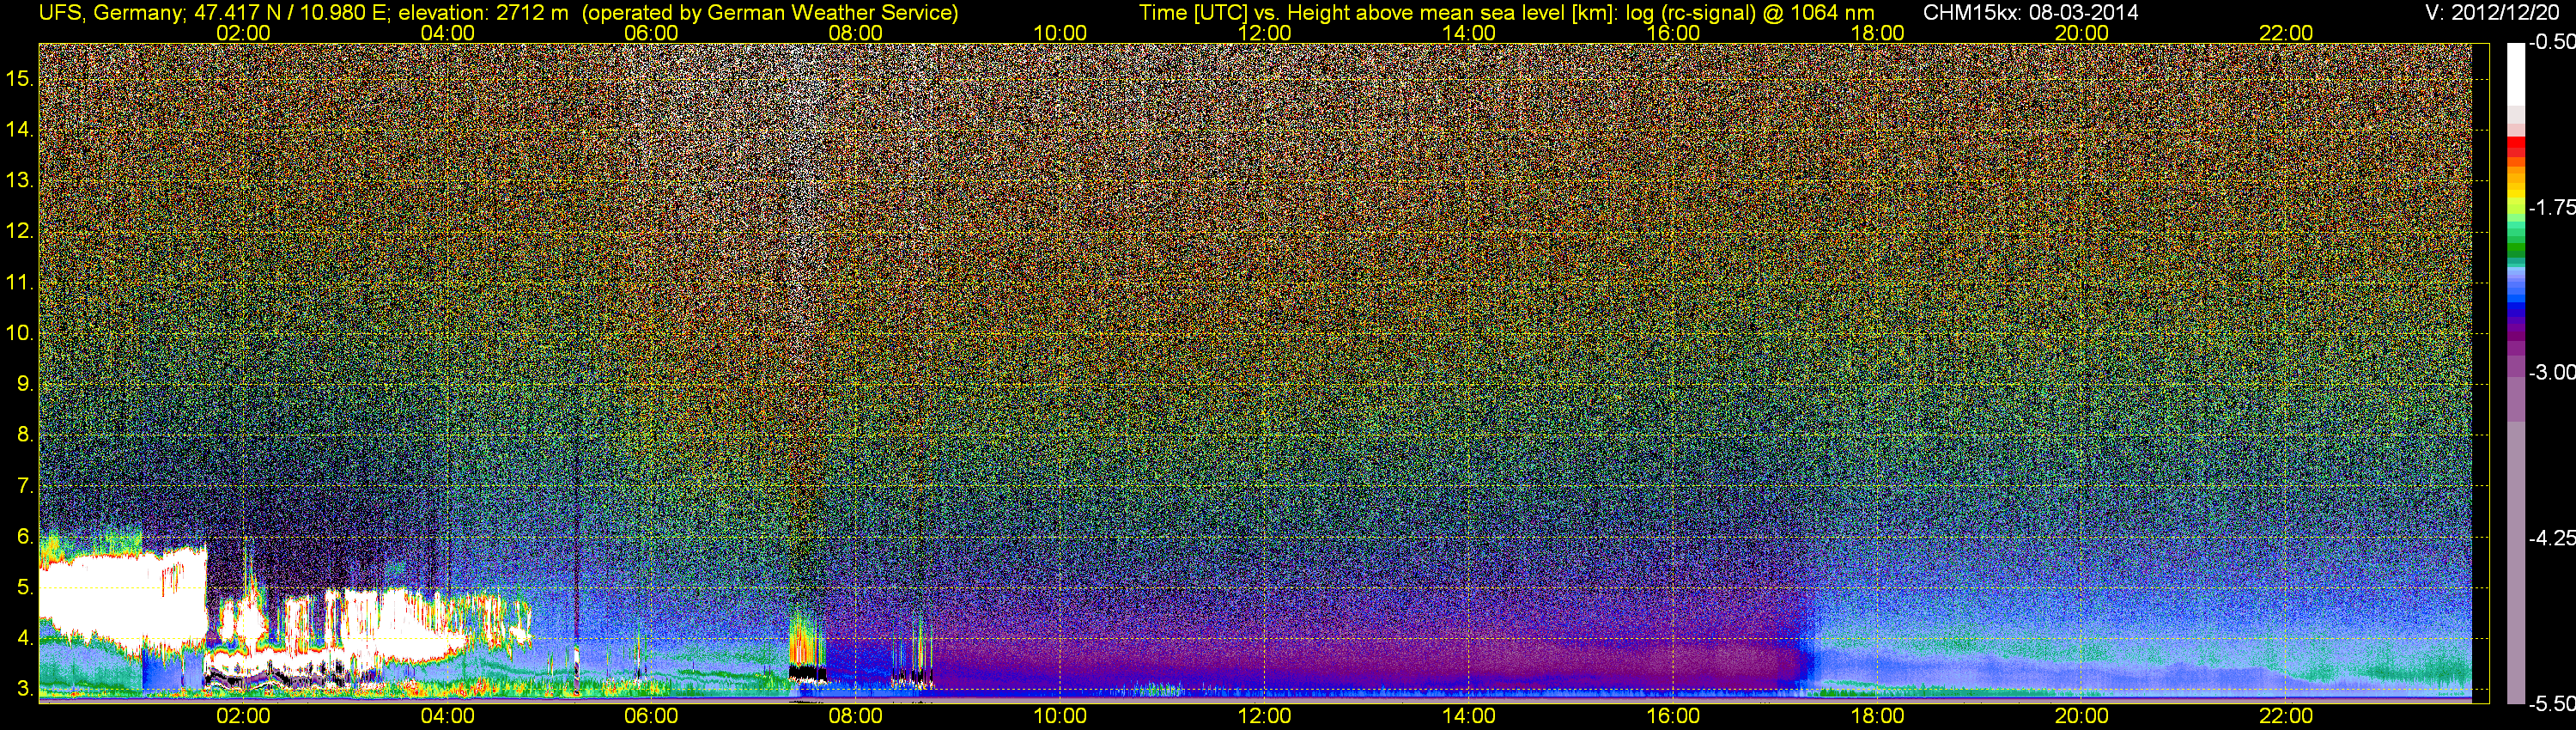Click the "-4.25" color scale value
This screenshot has width=2576, height=730.
[x=2551, y=538]
